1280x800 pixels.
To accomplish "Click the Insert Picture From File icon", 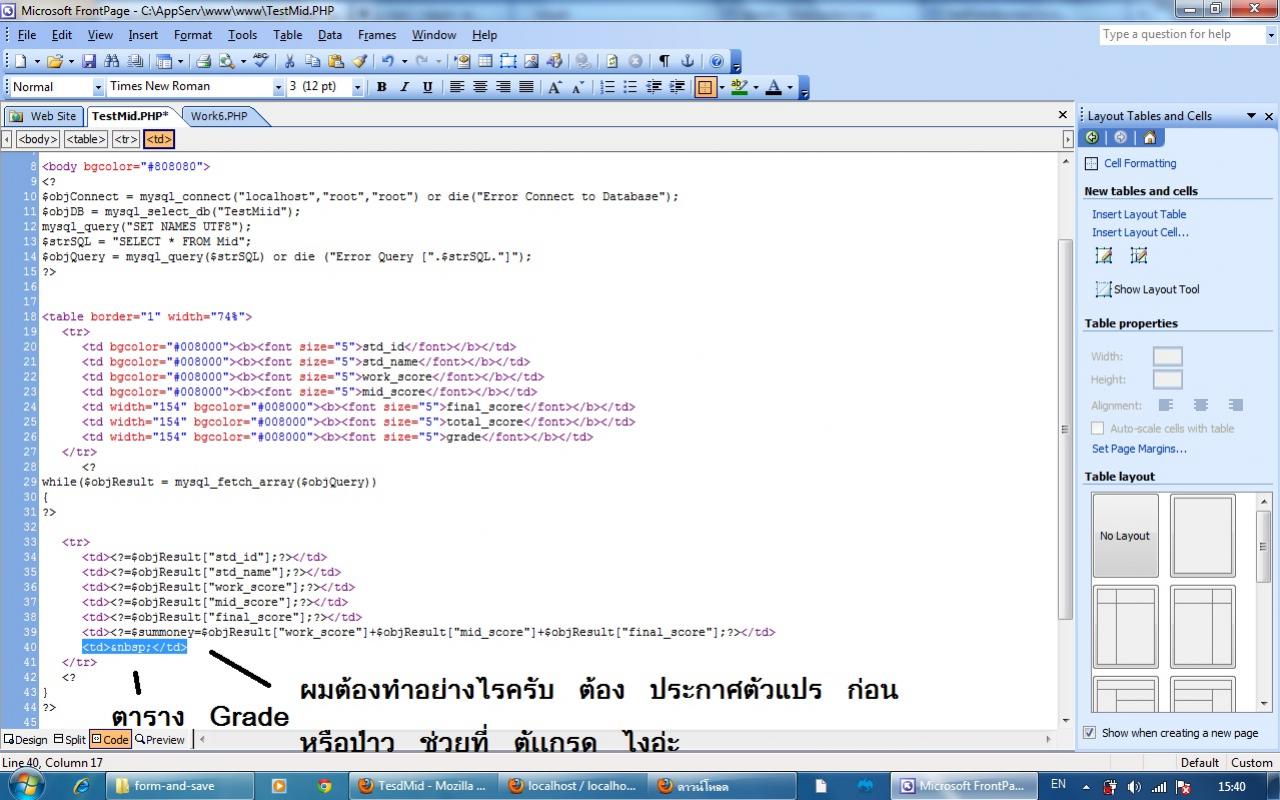I will tap(531, 61).
